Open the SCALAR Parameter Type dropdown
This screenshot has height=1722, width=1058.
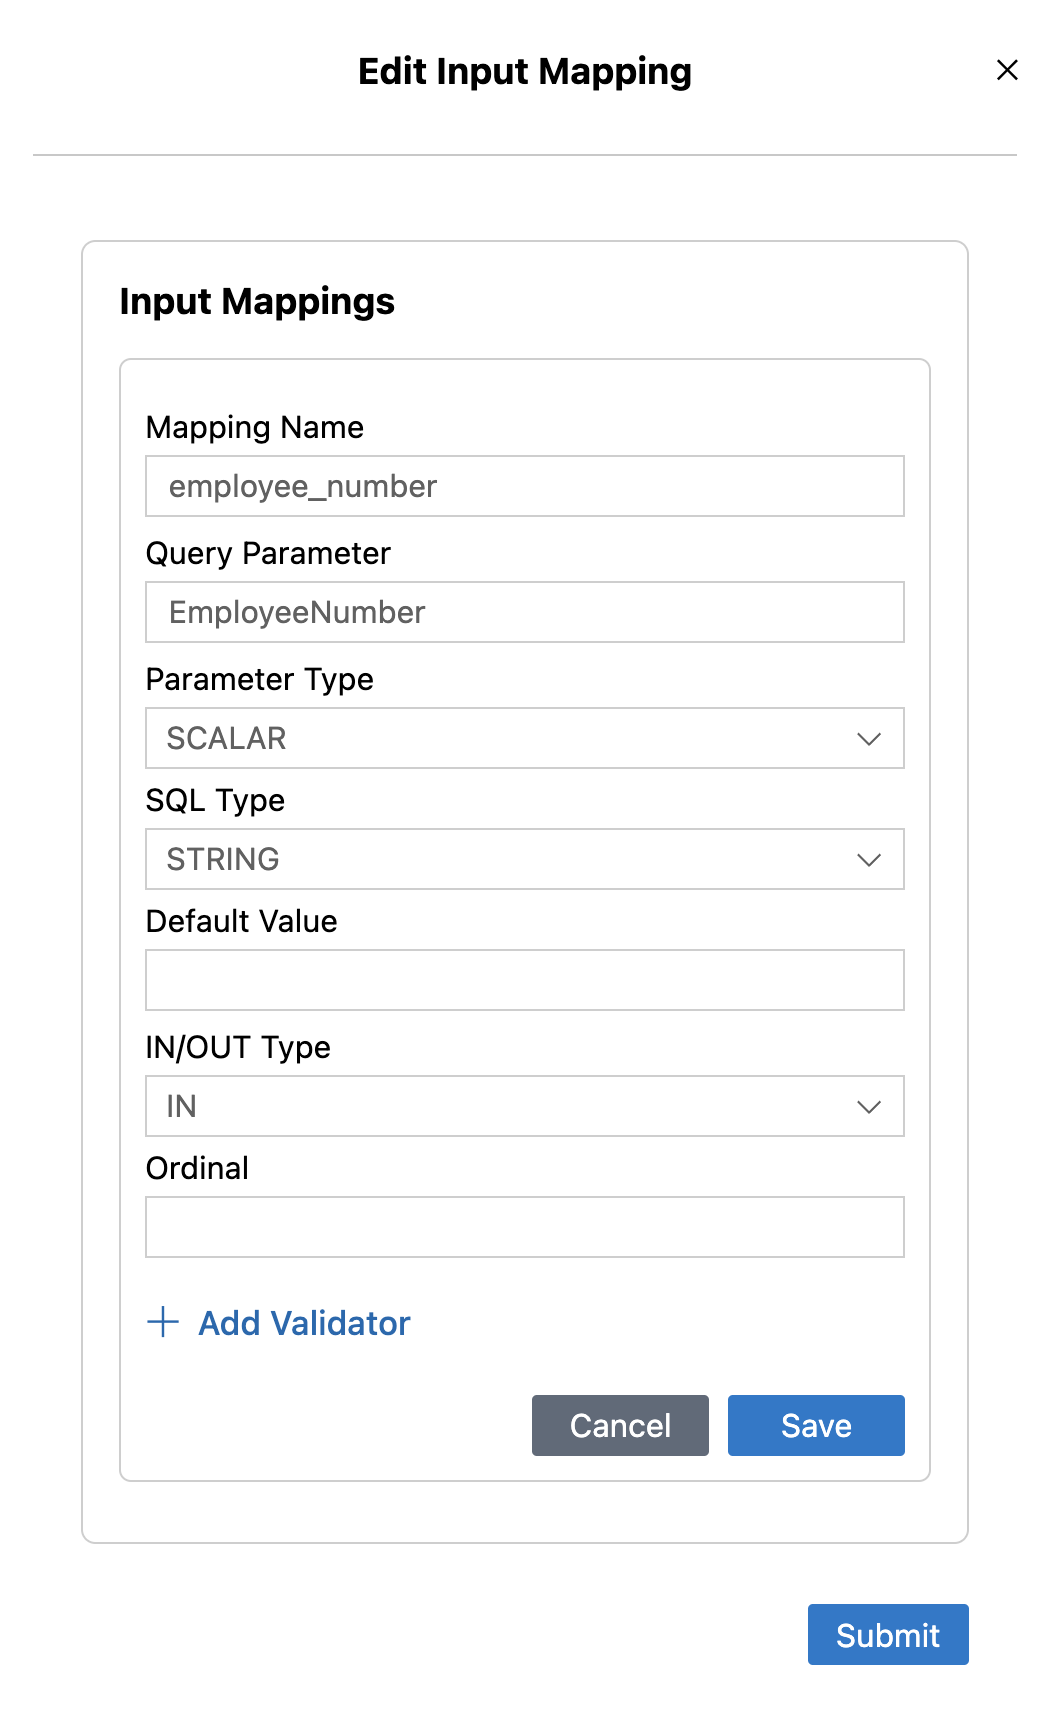pyautogui.click(x=500, y=738)
